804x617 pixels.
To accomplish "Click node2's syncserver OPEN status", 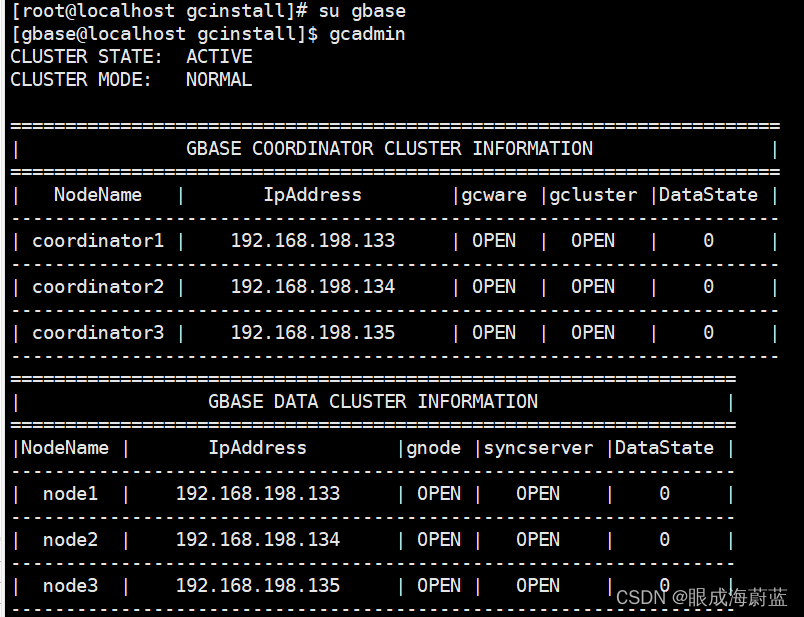I will [x=538, y=540].
